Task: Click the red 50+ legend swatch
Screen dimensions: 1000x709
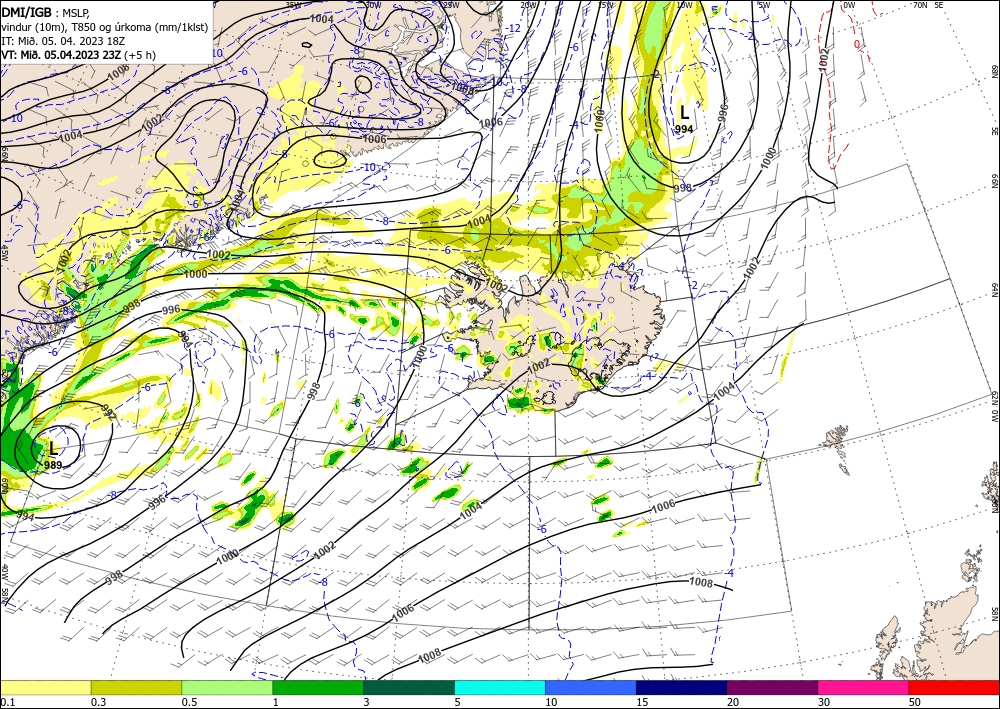Action: coord(954,687)
